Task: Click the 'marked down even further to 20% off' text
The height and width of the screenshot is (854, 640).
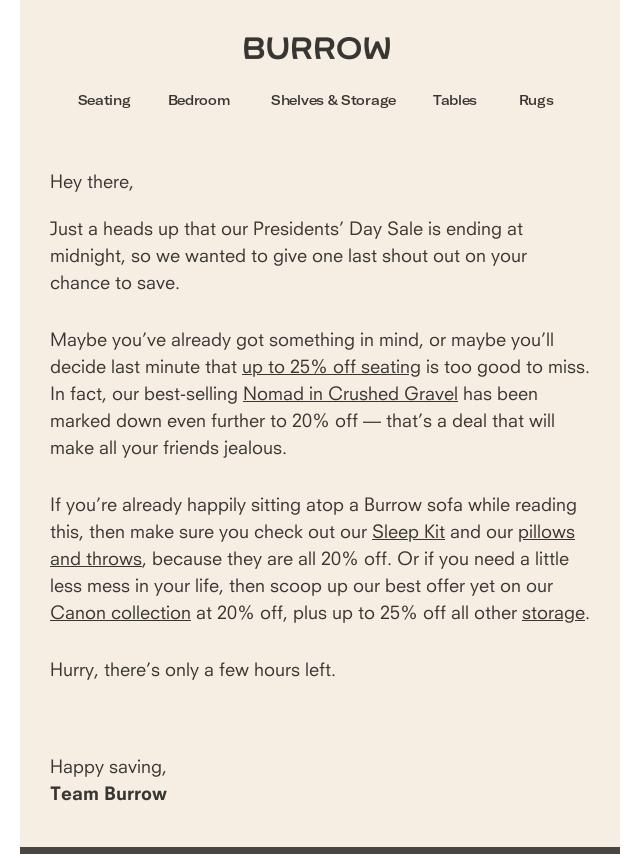Action: 204,421
